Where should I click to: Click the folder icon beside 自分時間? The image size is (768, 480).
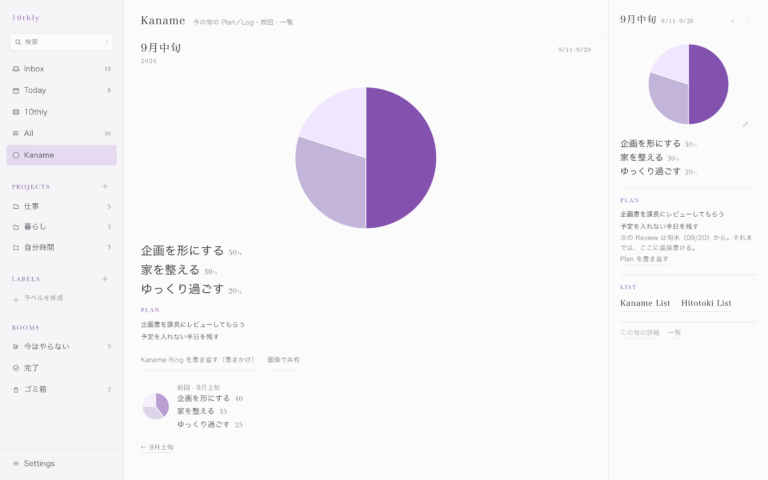point(16,248)
